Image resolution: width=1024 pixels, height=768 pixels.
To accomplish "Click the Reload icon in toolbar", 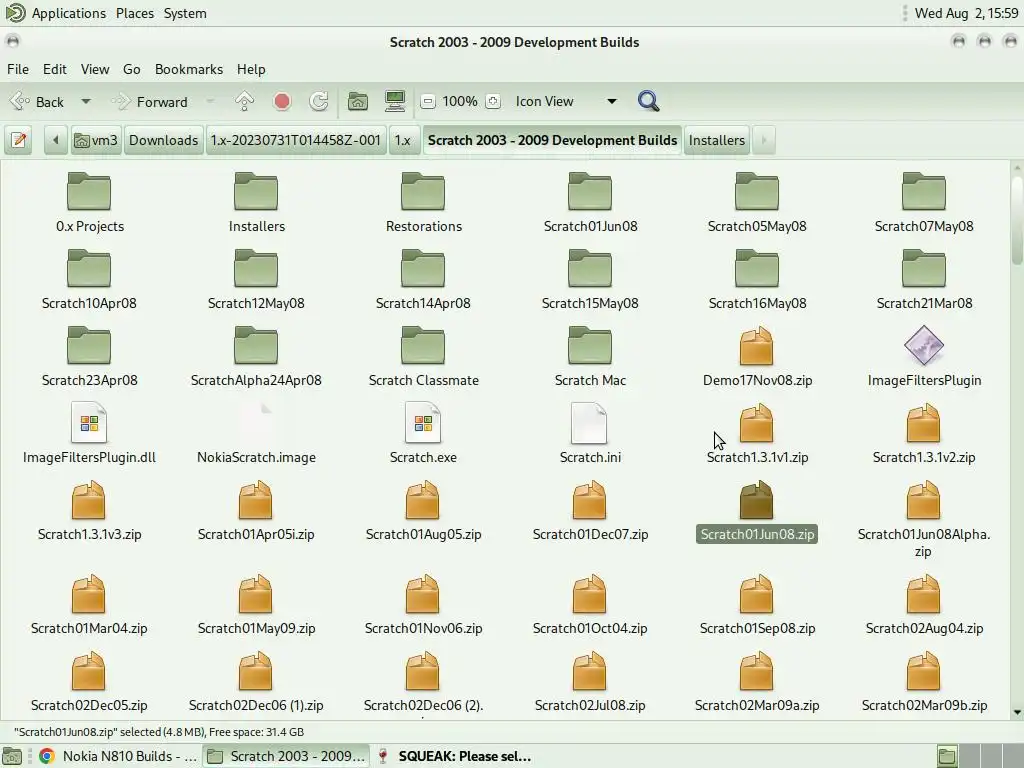I will point(319,101).
